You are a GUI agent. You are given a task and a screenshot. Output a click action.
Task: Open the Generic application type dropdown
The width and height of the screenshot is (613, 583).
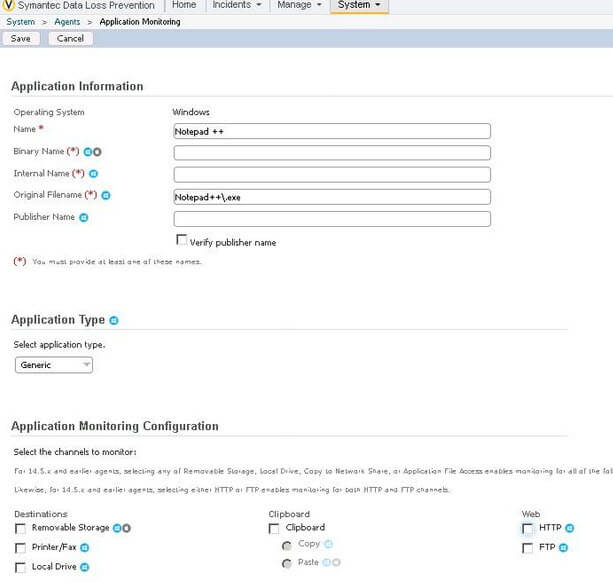pyautogui.click(x=54, y=365)
